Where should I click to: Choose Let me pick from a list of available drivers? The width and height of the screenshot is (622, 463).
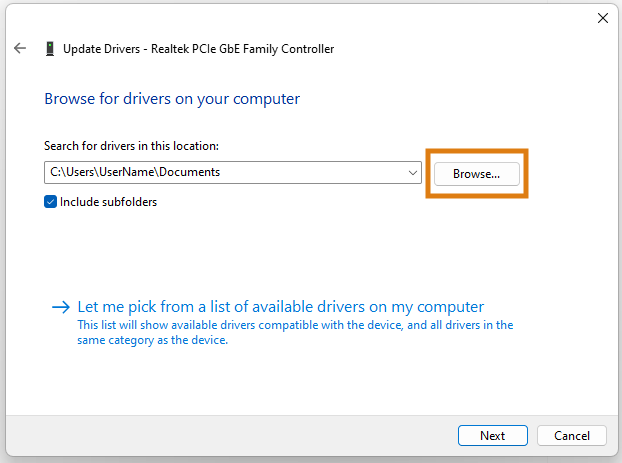(280, 307)
